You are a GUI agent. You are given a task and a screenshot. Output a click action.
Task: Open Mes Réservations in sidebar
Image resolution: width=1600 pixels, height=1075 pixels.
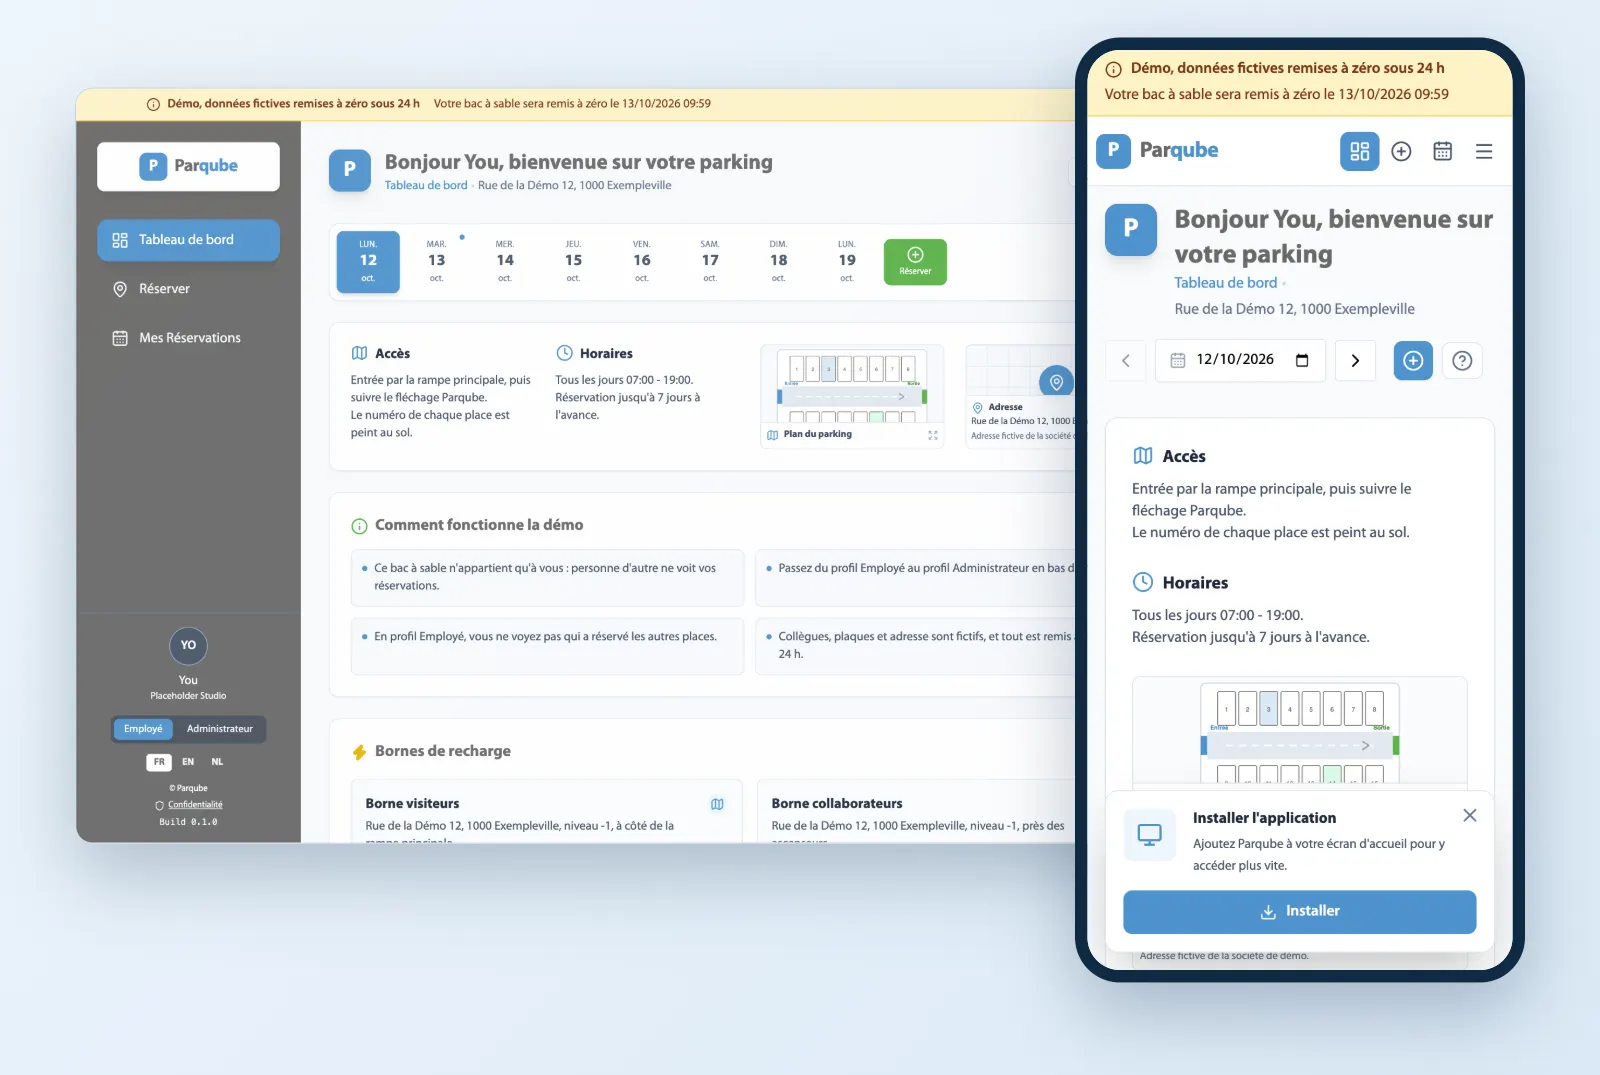[x=188, y=338]
